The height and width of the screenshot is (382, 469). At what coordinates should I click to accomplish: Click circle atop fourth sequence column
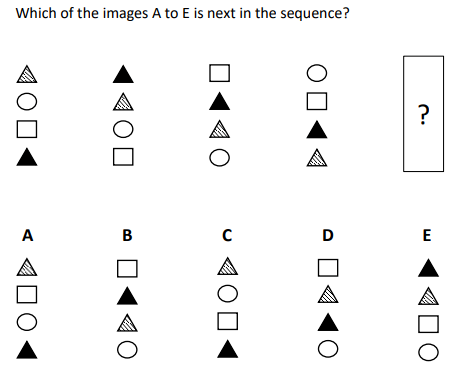click(x=317, y=73)
